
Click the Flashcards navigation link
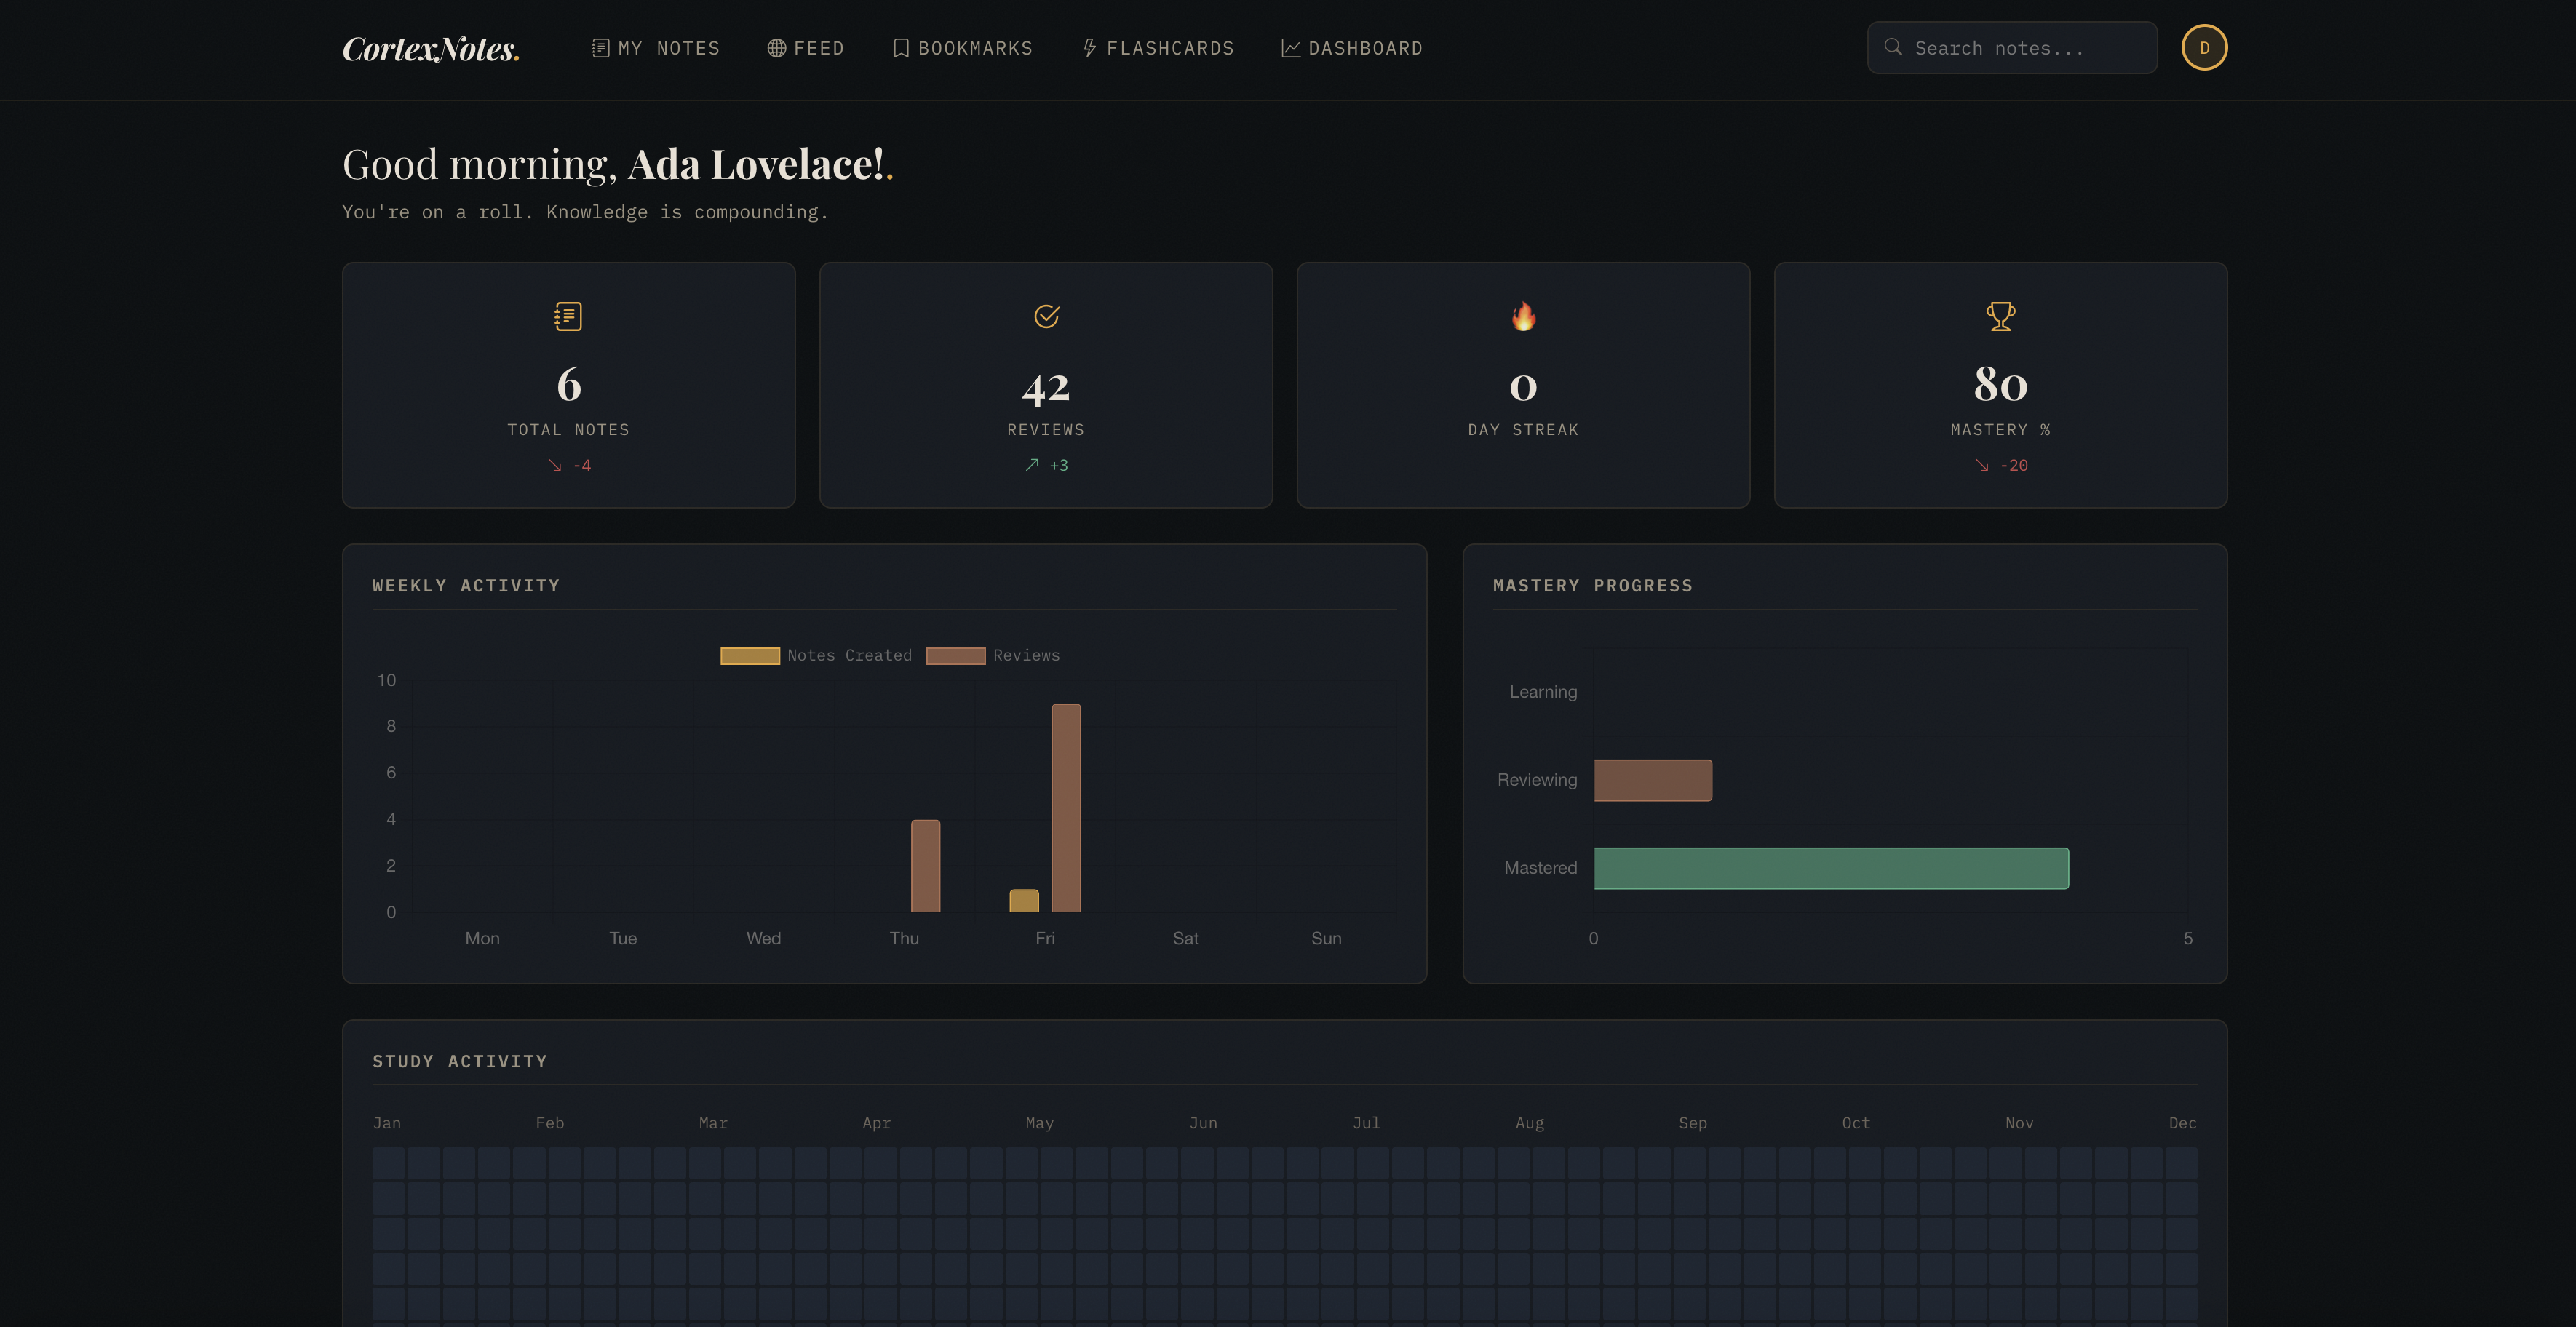click(1158, 48)
